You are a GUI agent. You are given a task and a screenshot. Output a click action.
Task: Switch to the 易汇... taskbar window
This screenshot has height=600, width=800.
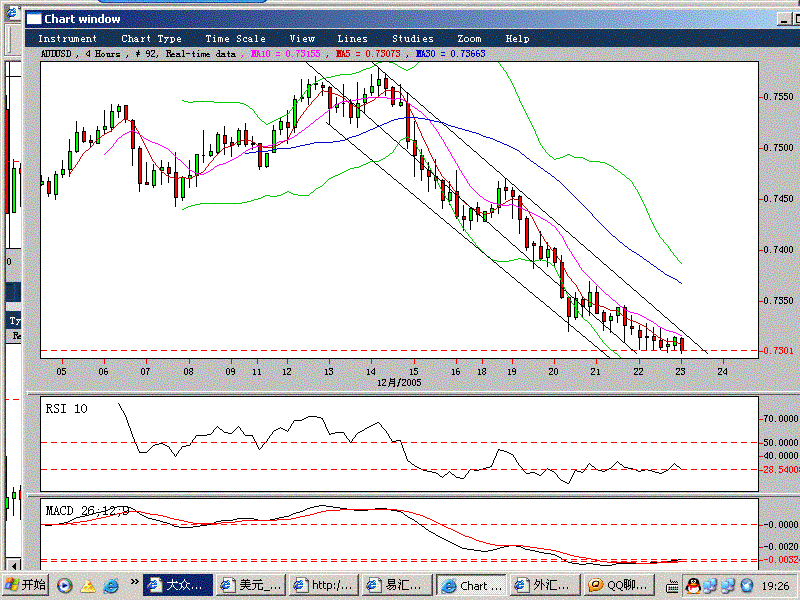pyautogui.click(x=397, y=585)
